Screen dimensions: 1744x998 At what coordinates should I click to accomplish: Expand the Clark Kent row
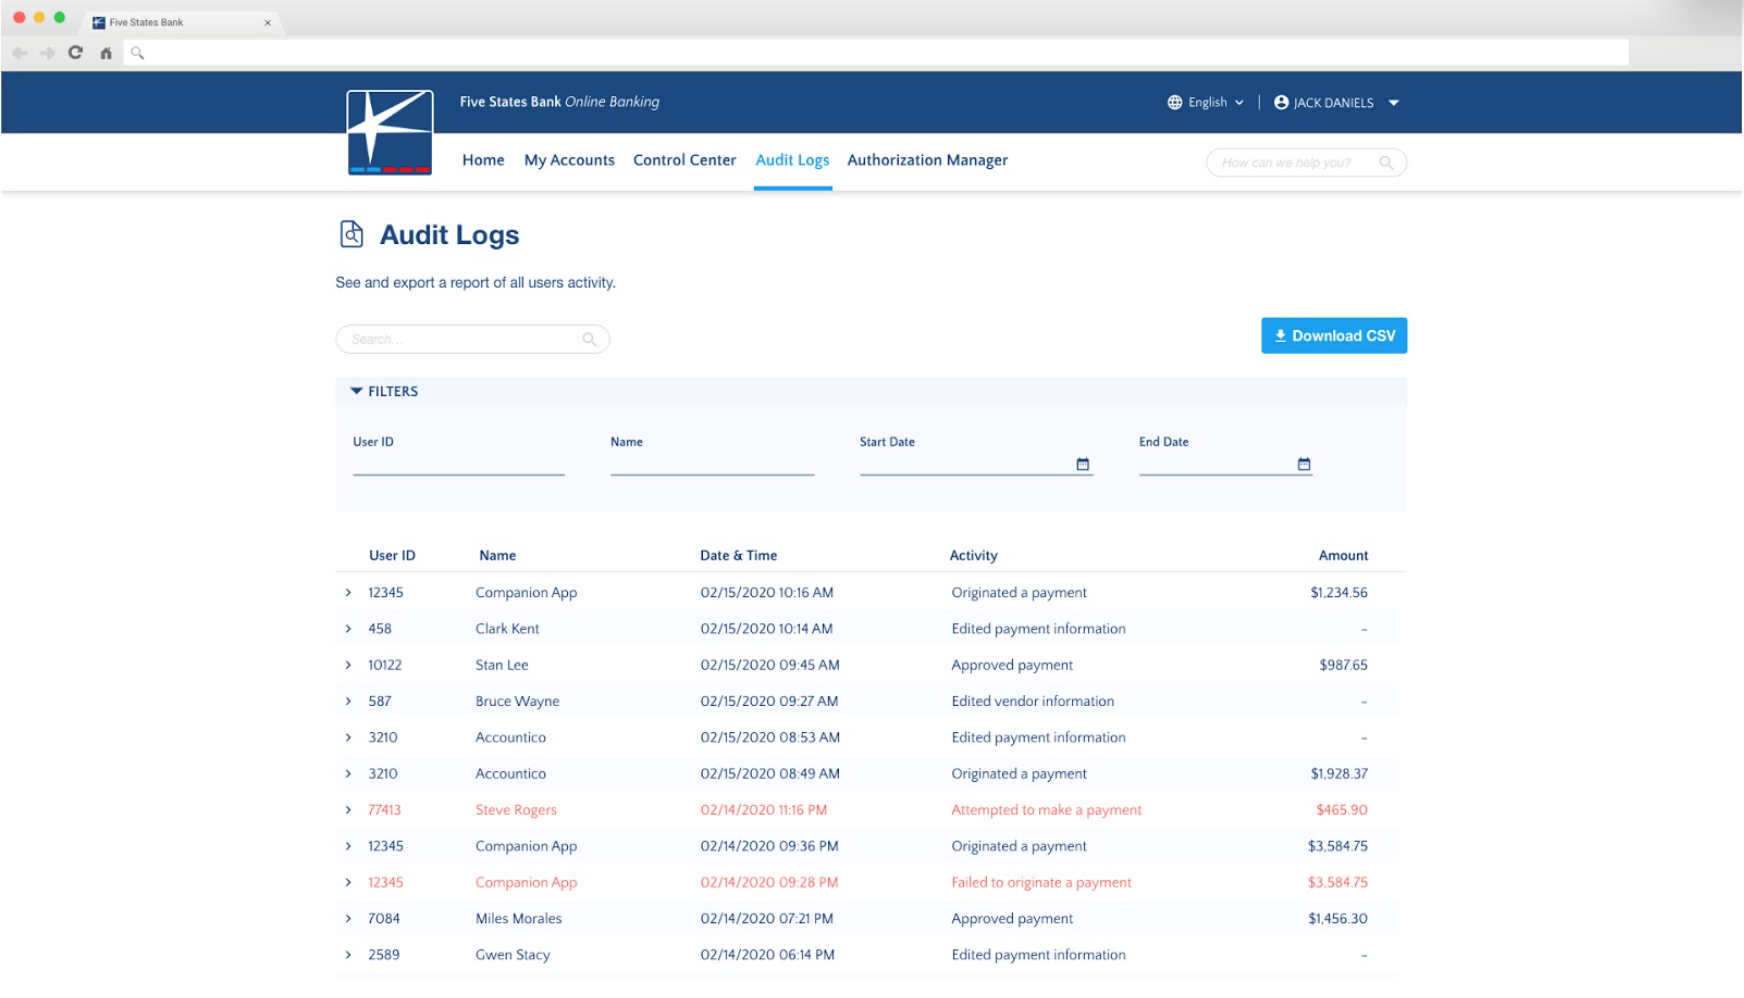pos(348,629)
